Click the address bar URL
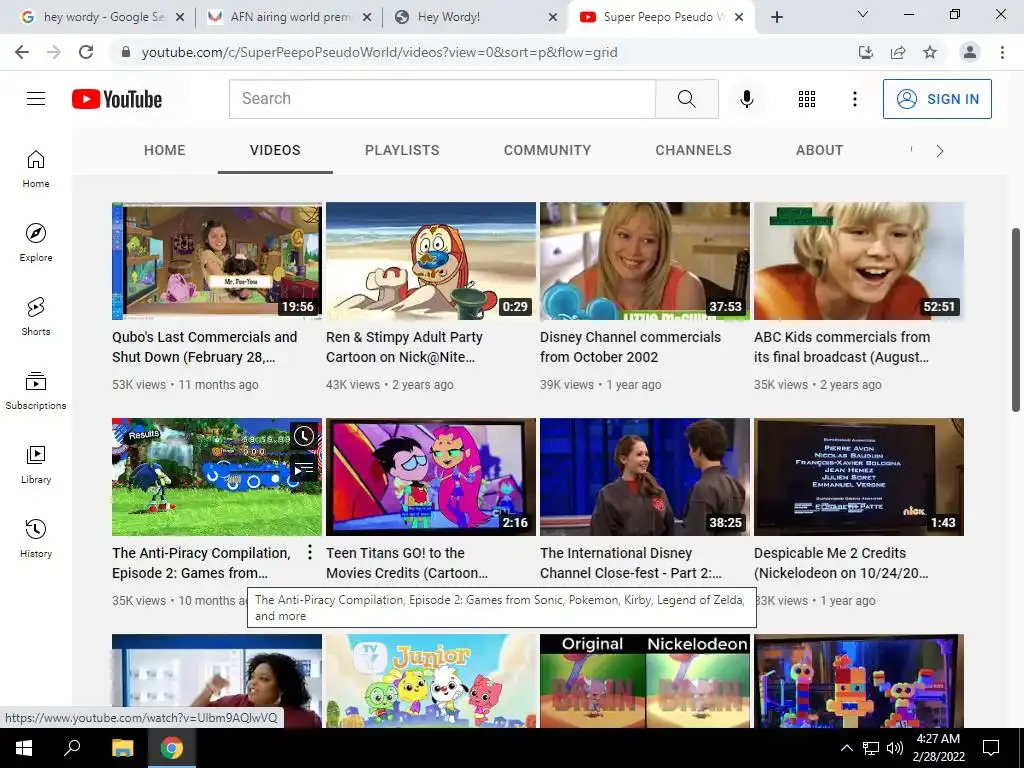 [379, 52]
